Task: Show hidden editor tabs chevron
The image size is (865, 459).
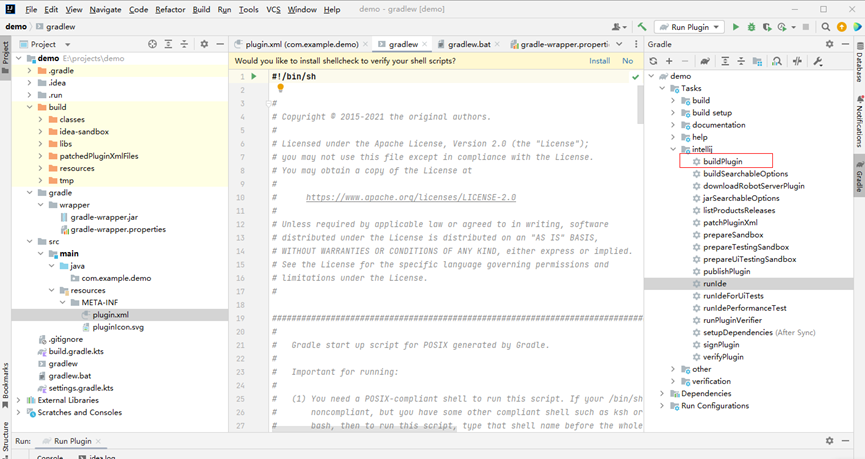Action: 619,44
